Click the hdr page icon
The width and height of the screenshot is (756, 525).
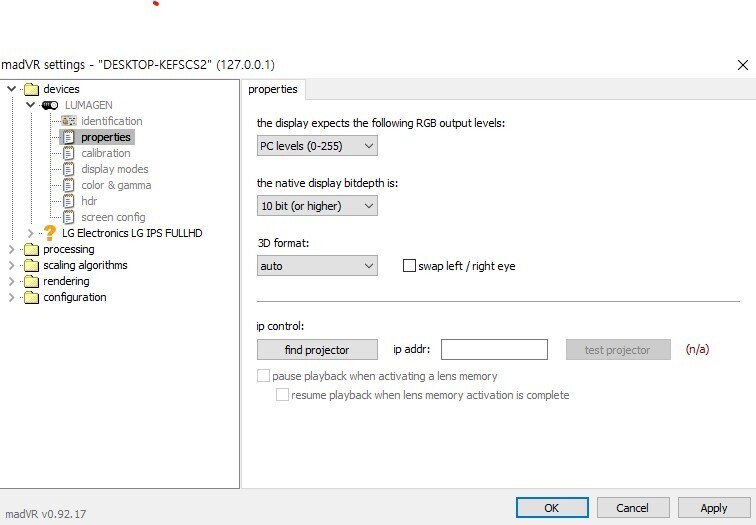69,201
